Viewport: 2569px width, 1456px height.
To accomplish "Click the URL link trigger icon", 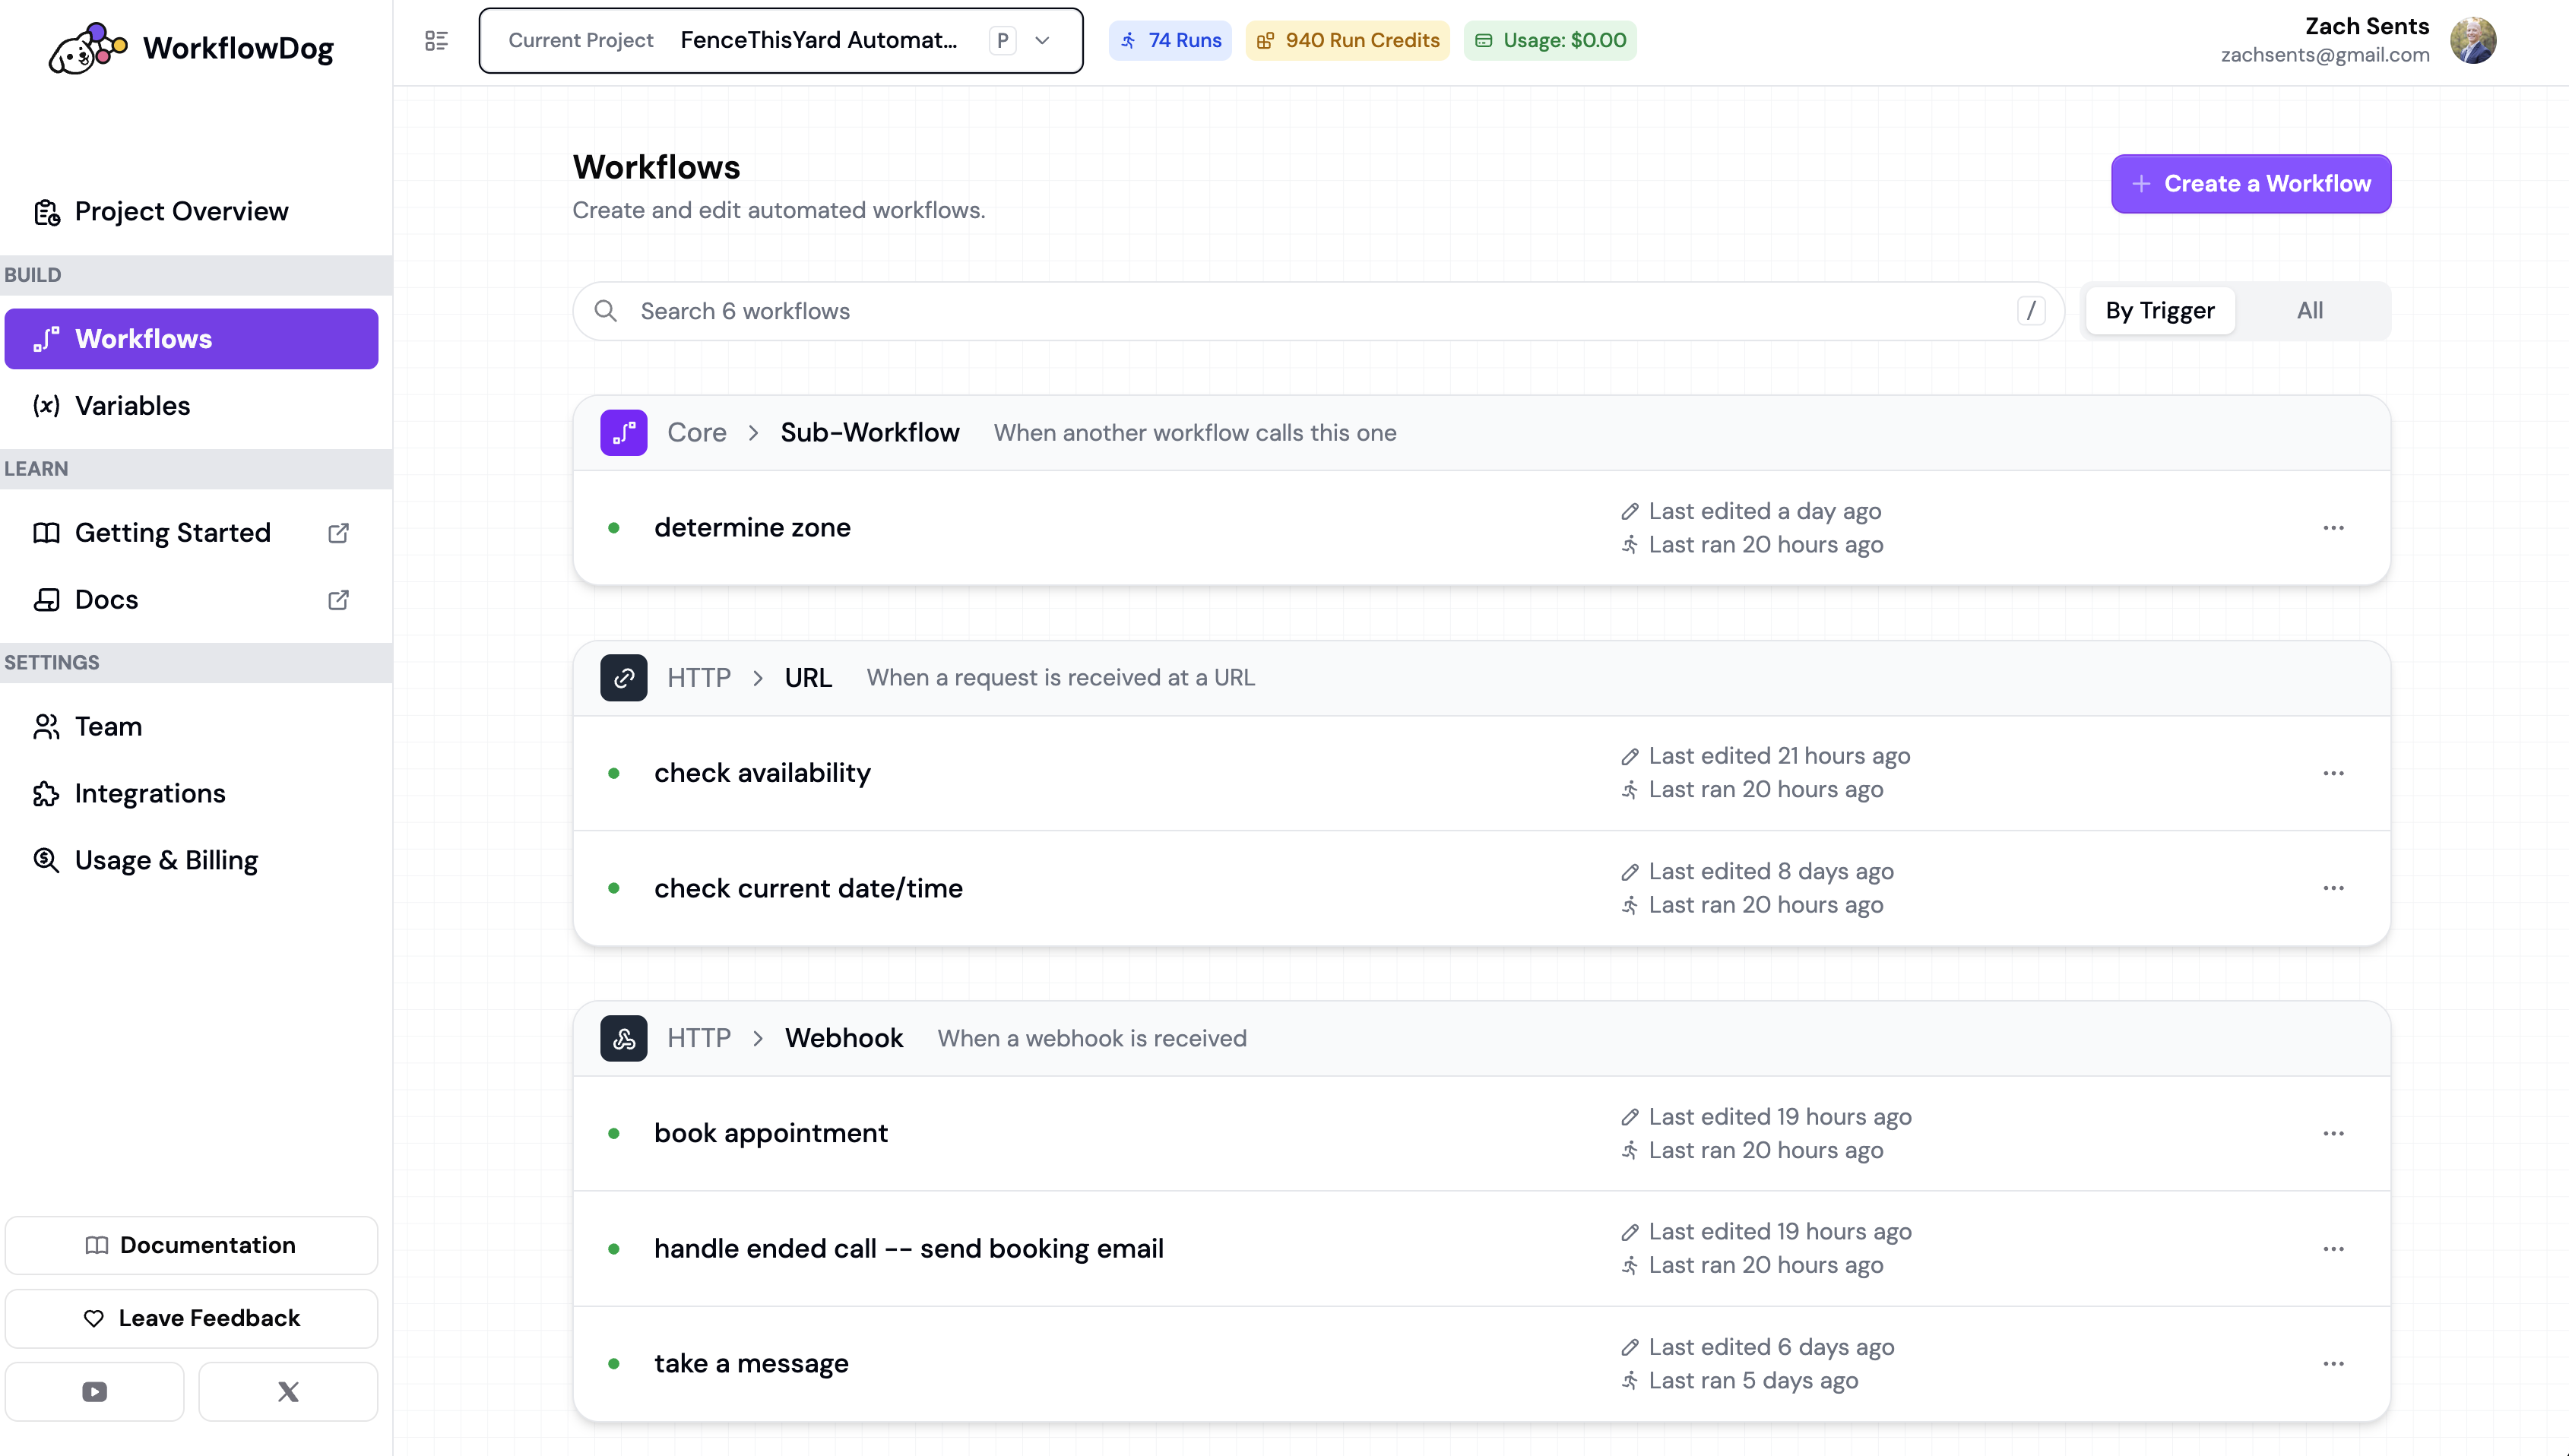I will [x=623, y=678].
